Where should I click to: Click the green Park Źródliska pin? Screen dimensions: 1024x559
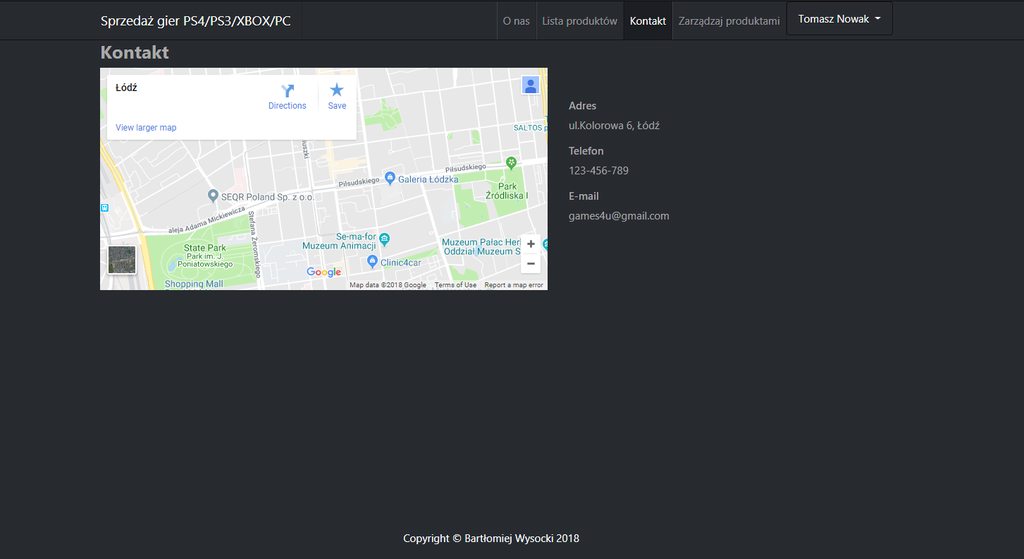[511, 162]
